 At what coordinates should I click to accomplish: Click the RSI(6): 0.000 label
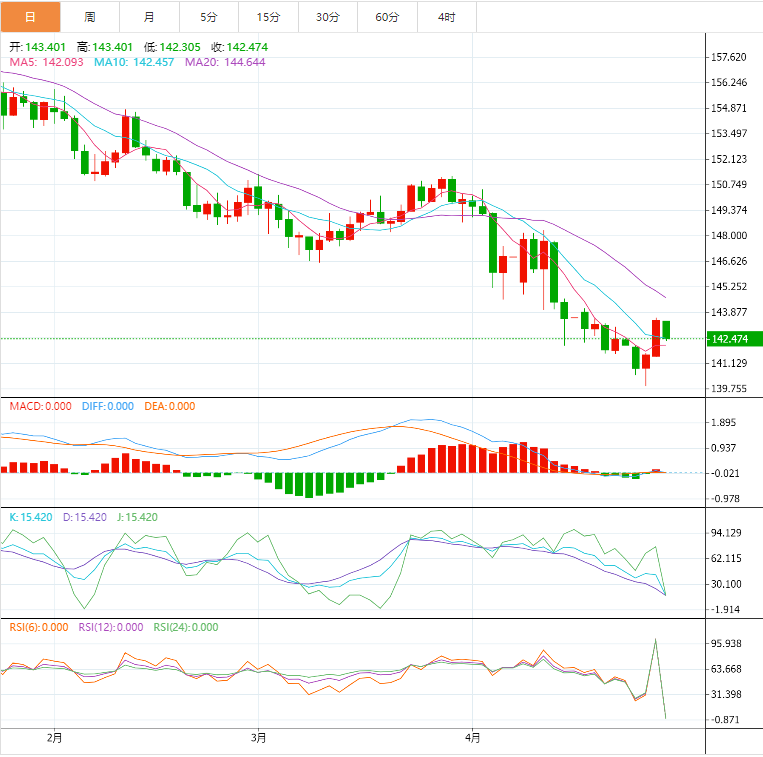click(39, 627)
